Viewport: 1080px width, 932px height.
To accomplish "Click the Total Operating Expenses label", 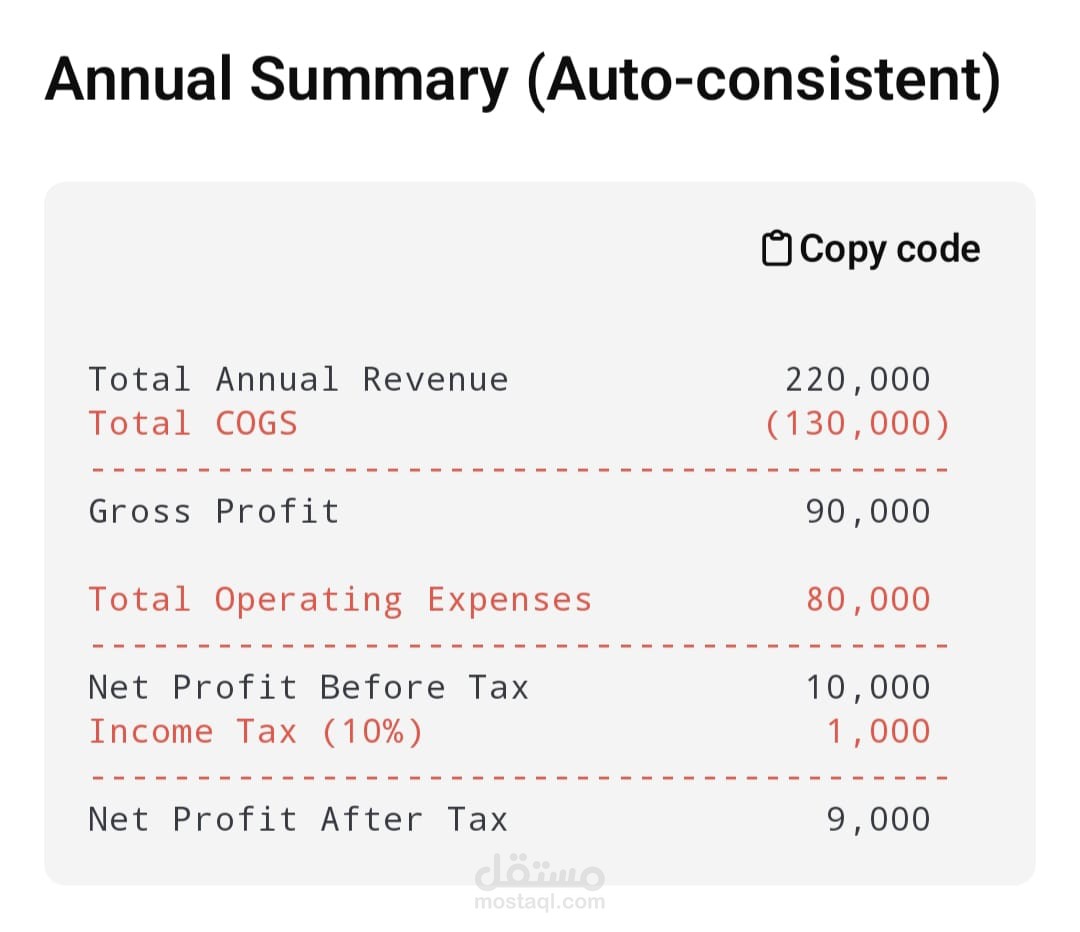I will click(340, 600).
